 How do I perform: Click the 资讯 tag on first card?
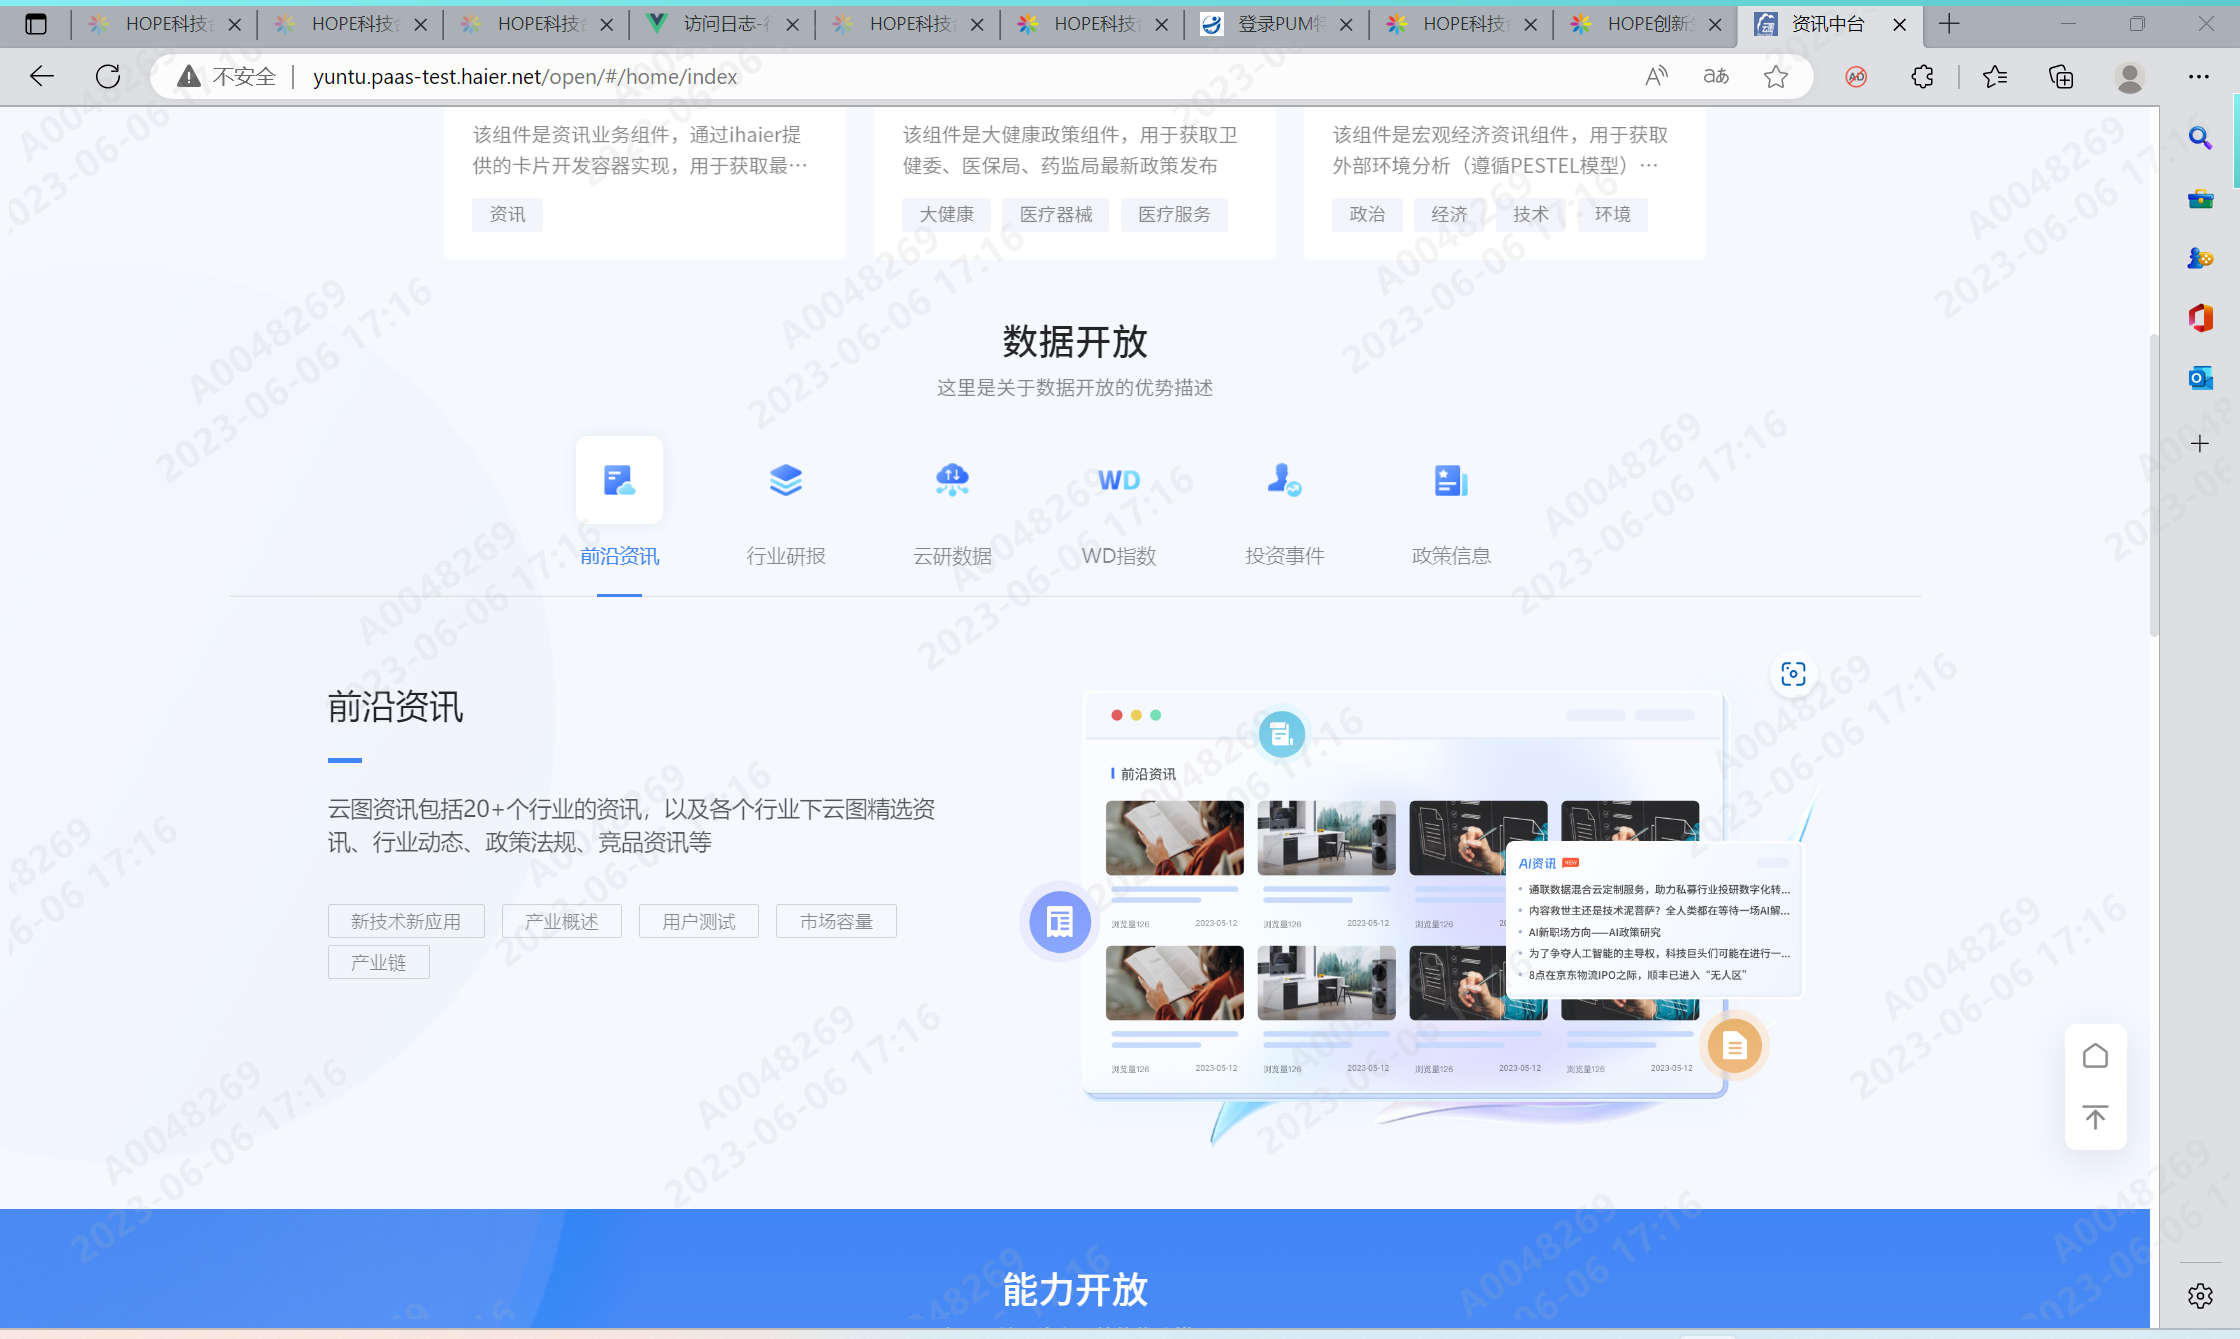click(x=507, y=214)
